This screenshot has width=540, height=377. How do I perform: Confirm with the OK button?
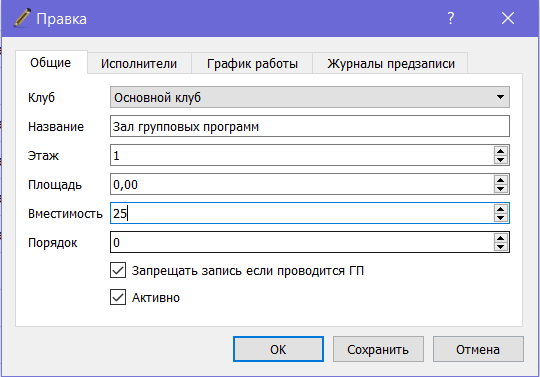coord(278,349)
